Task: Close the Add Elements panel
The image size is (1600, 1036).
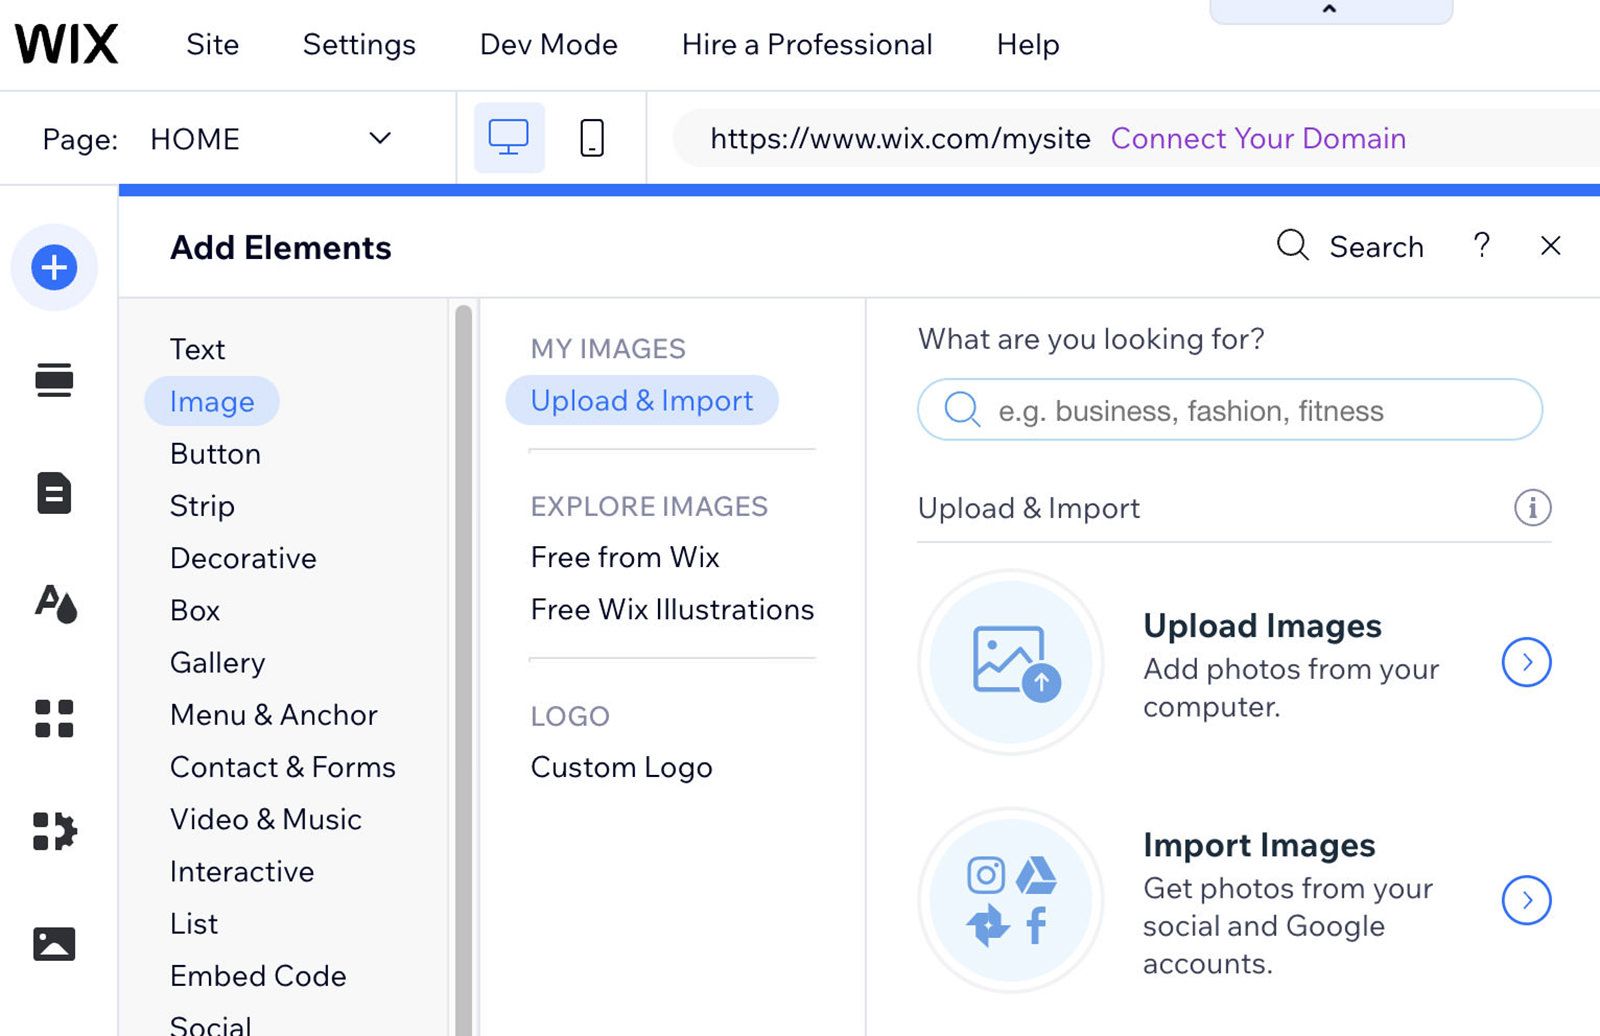Action: click(x=1551, y=245)
